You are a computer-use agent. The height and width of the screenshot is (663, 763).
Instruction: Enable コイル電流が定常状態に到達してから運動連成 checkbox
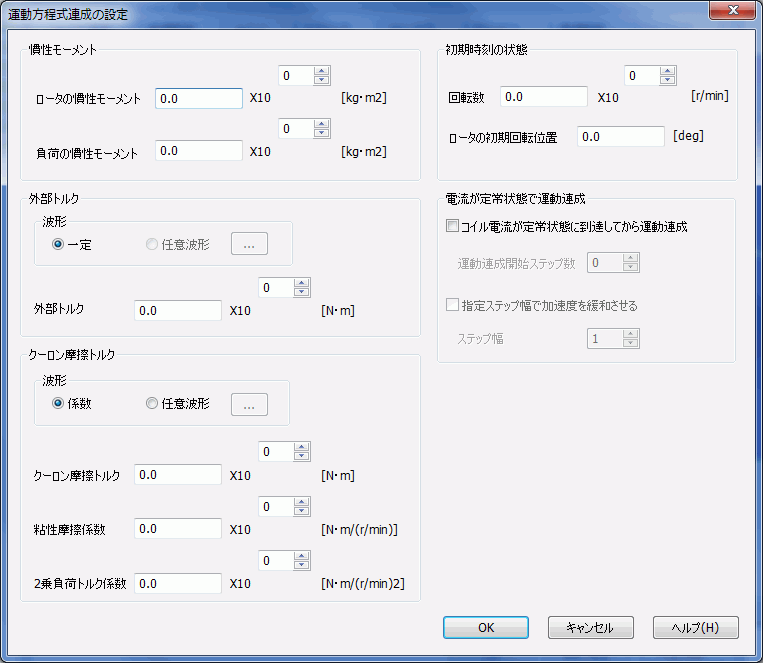click(x=453, y=227)
